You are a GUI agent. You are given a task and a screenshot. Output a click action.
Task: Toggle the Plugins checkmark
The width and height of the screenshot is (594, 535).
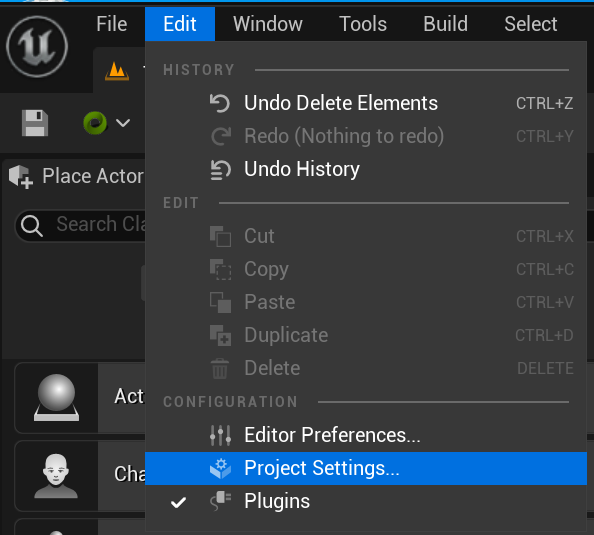click(178, 502)
